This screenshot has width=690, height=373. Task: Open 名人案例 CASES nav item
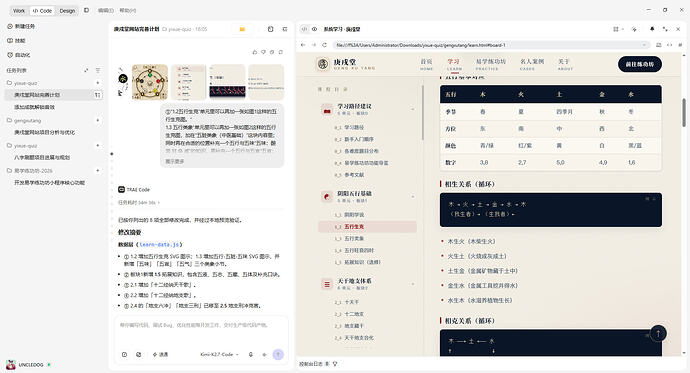coord(532,64)
